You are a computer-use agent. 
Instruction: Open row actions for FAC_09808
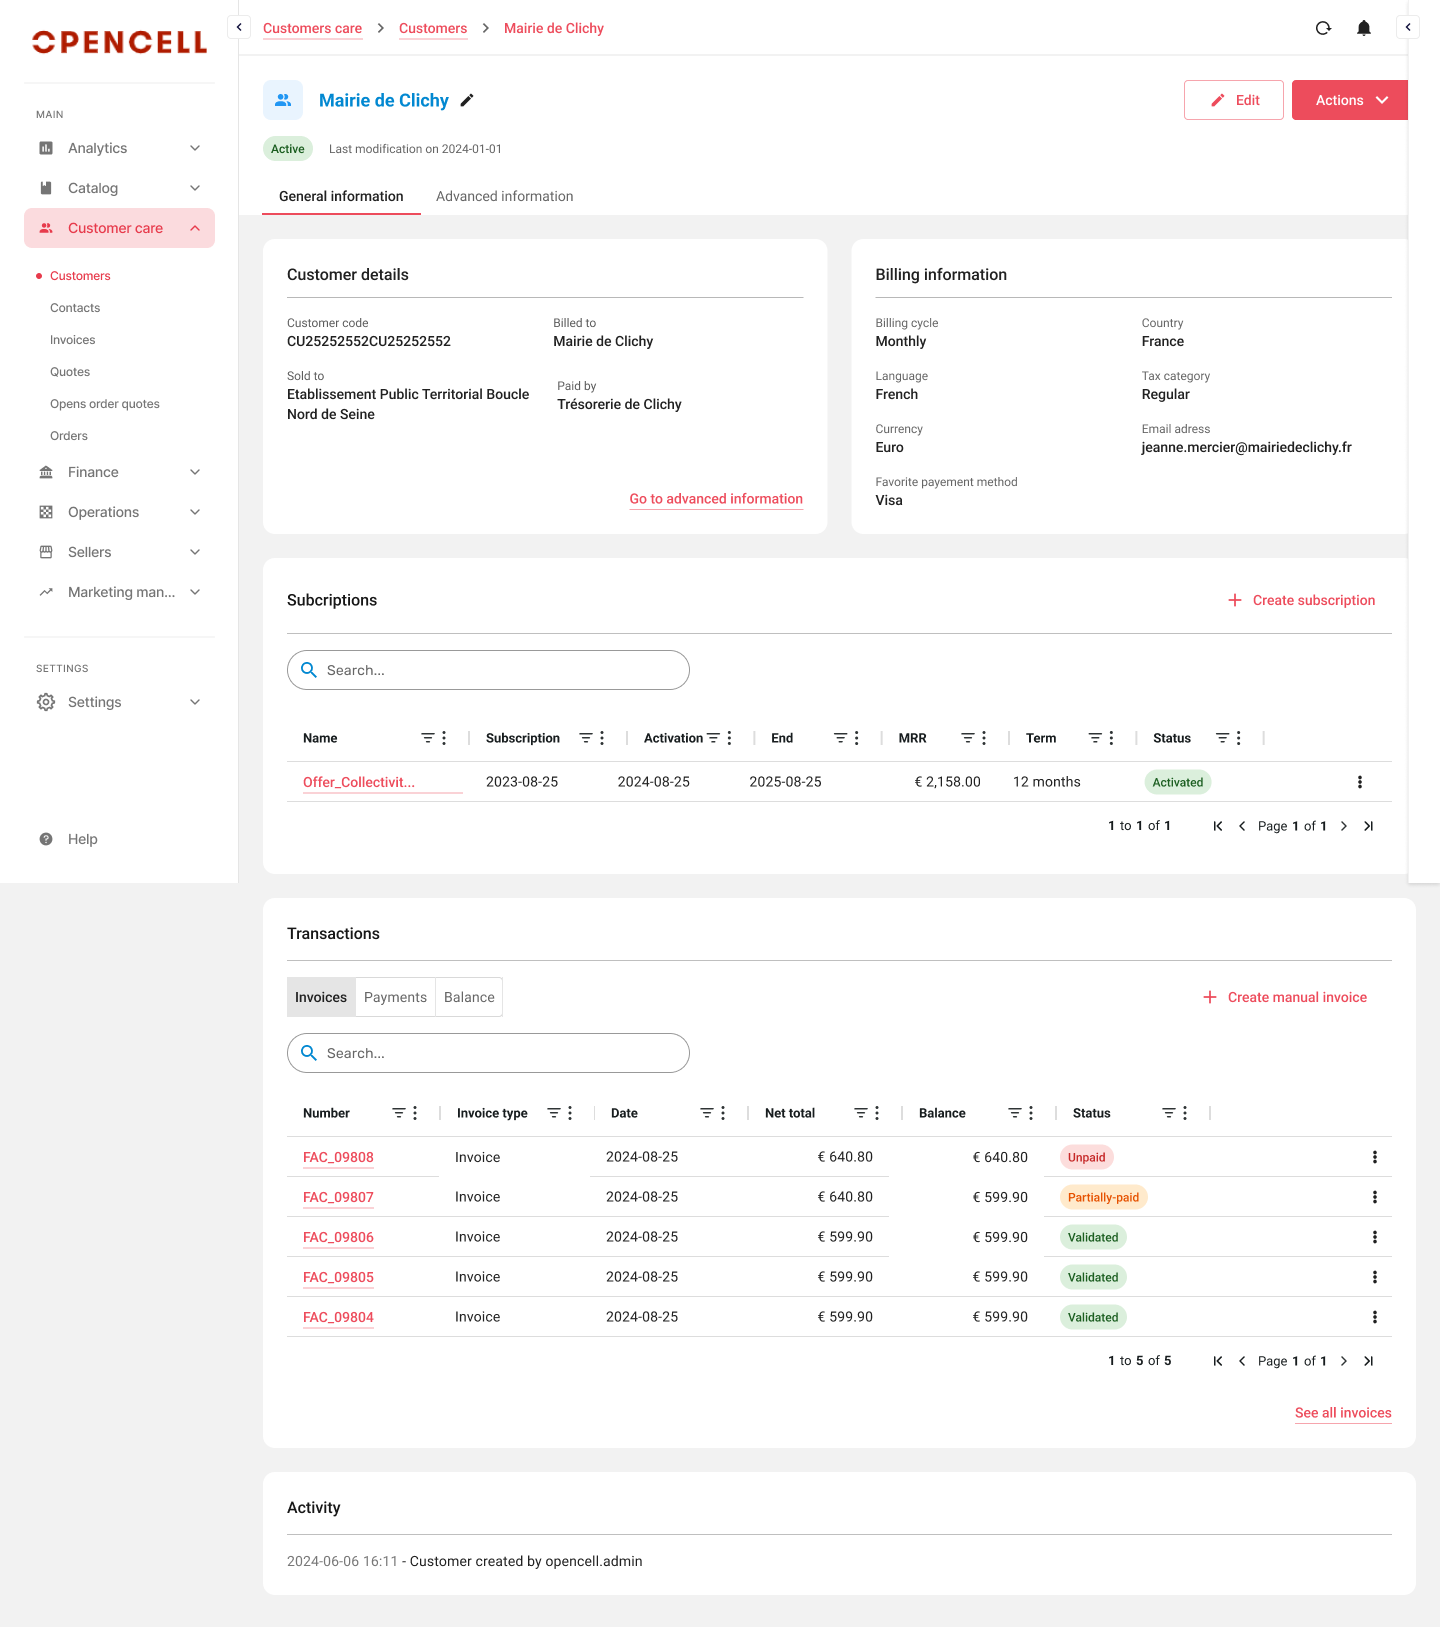1375,1157
